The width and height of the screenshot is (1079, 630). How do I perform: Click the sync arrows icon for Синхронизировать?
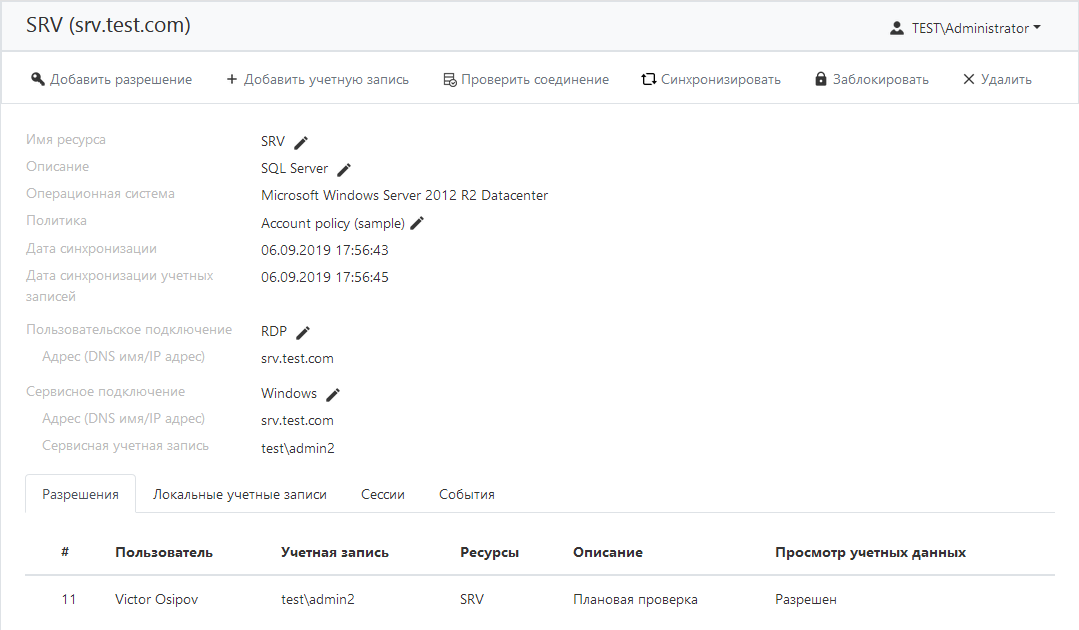click(648, 79)
